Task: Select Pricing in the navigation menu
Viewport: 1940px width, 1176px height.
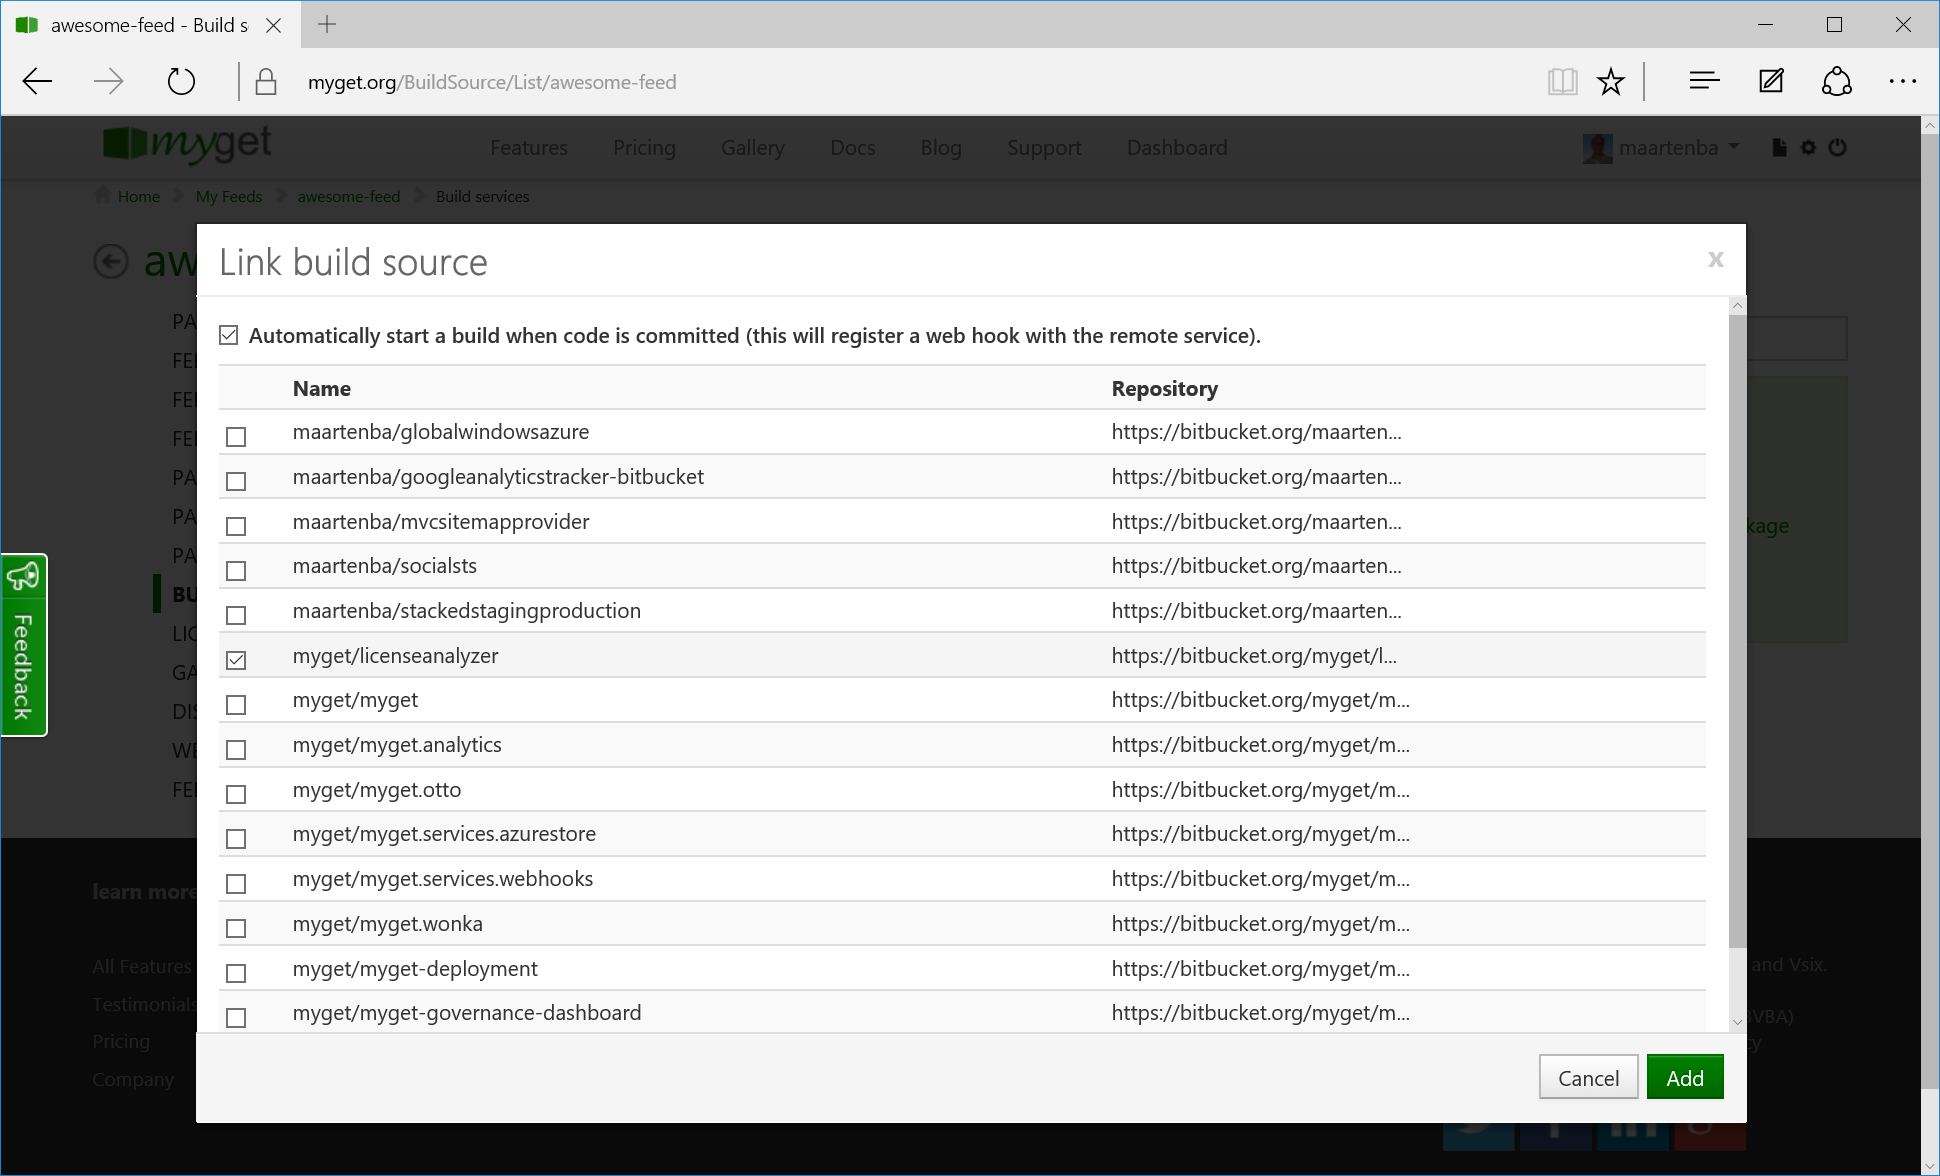Action: pyautogui.click(x=644, y=147)
